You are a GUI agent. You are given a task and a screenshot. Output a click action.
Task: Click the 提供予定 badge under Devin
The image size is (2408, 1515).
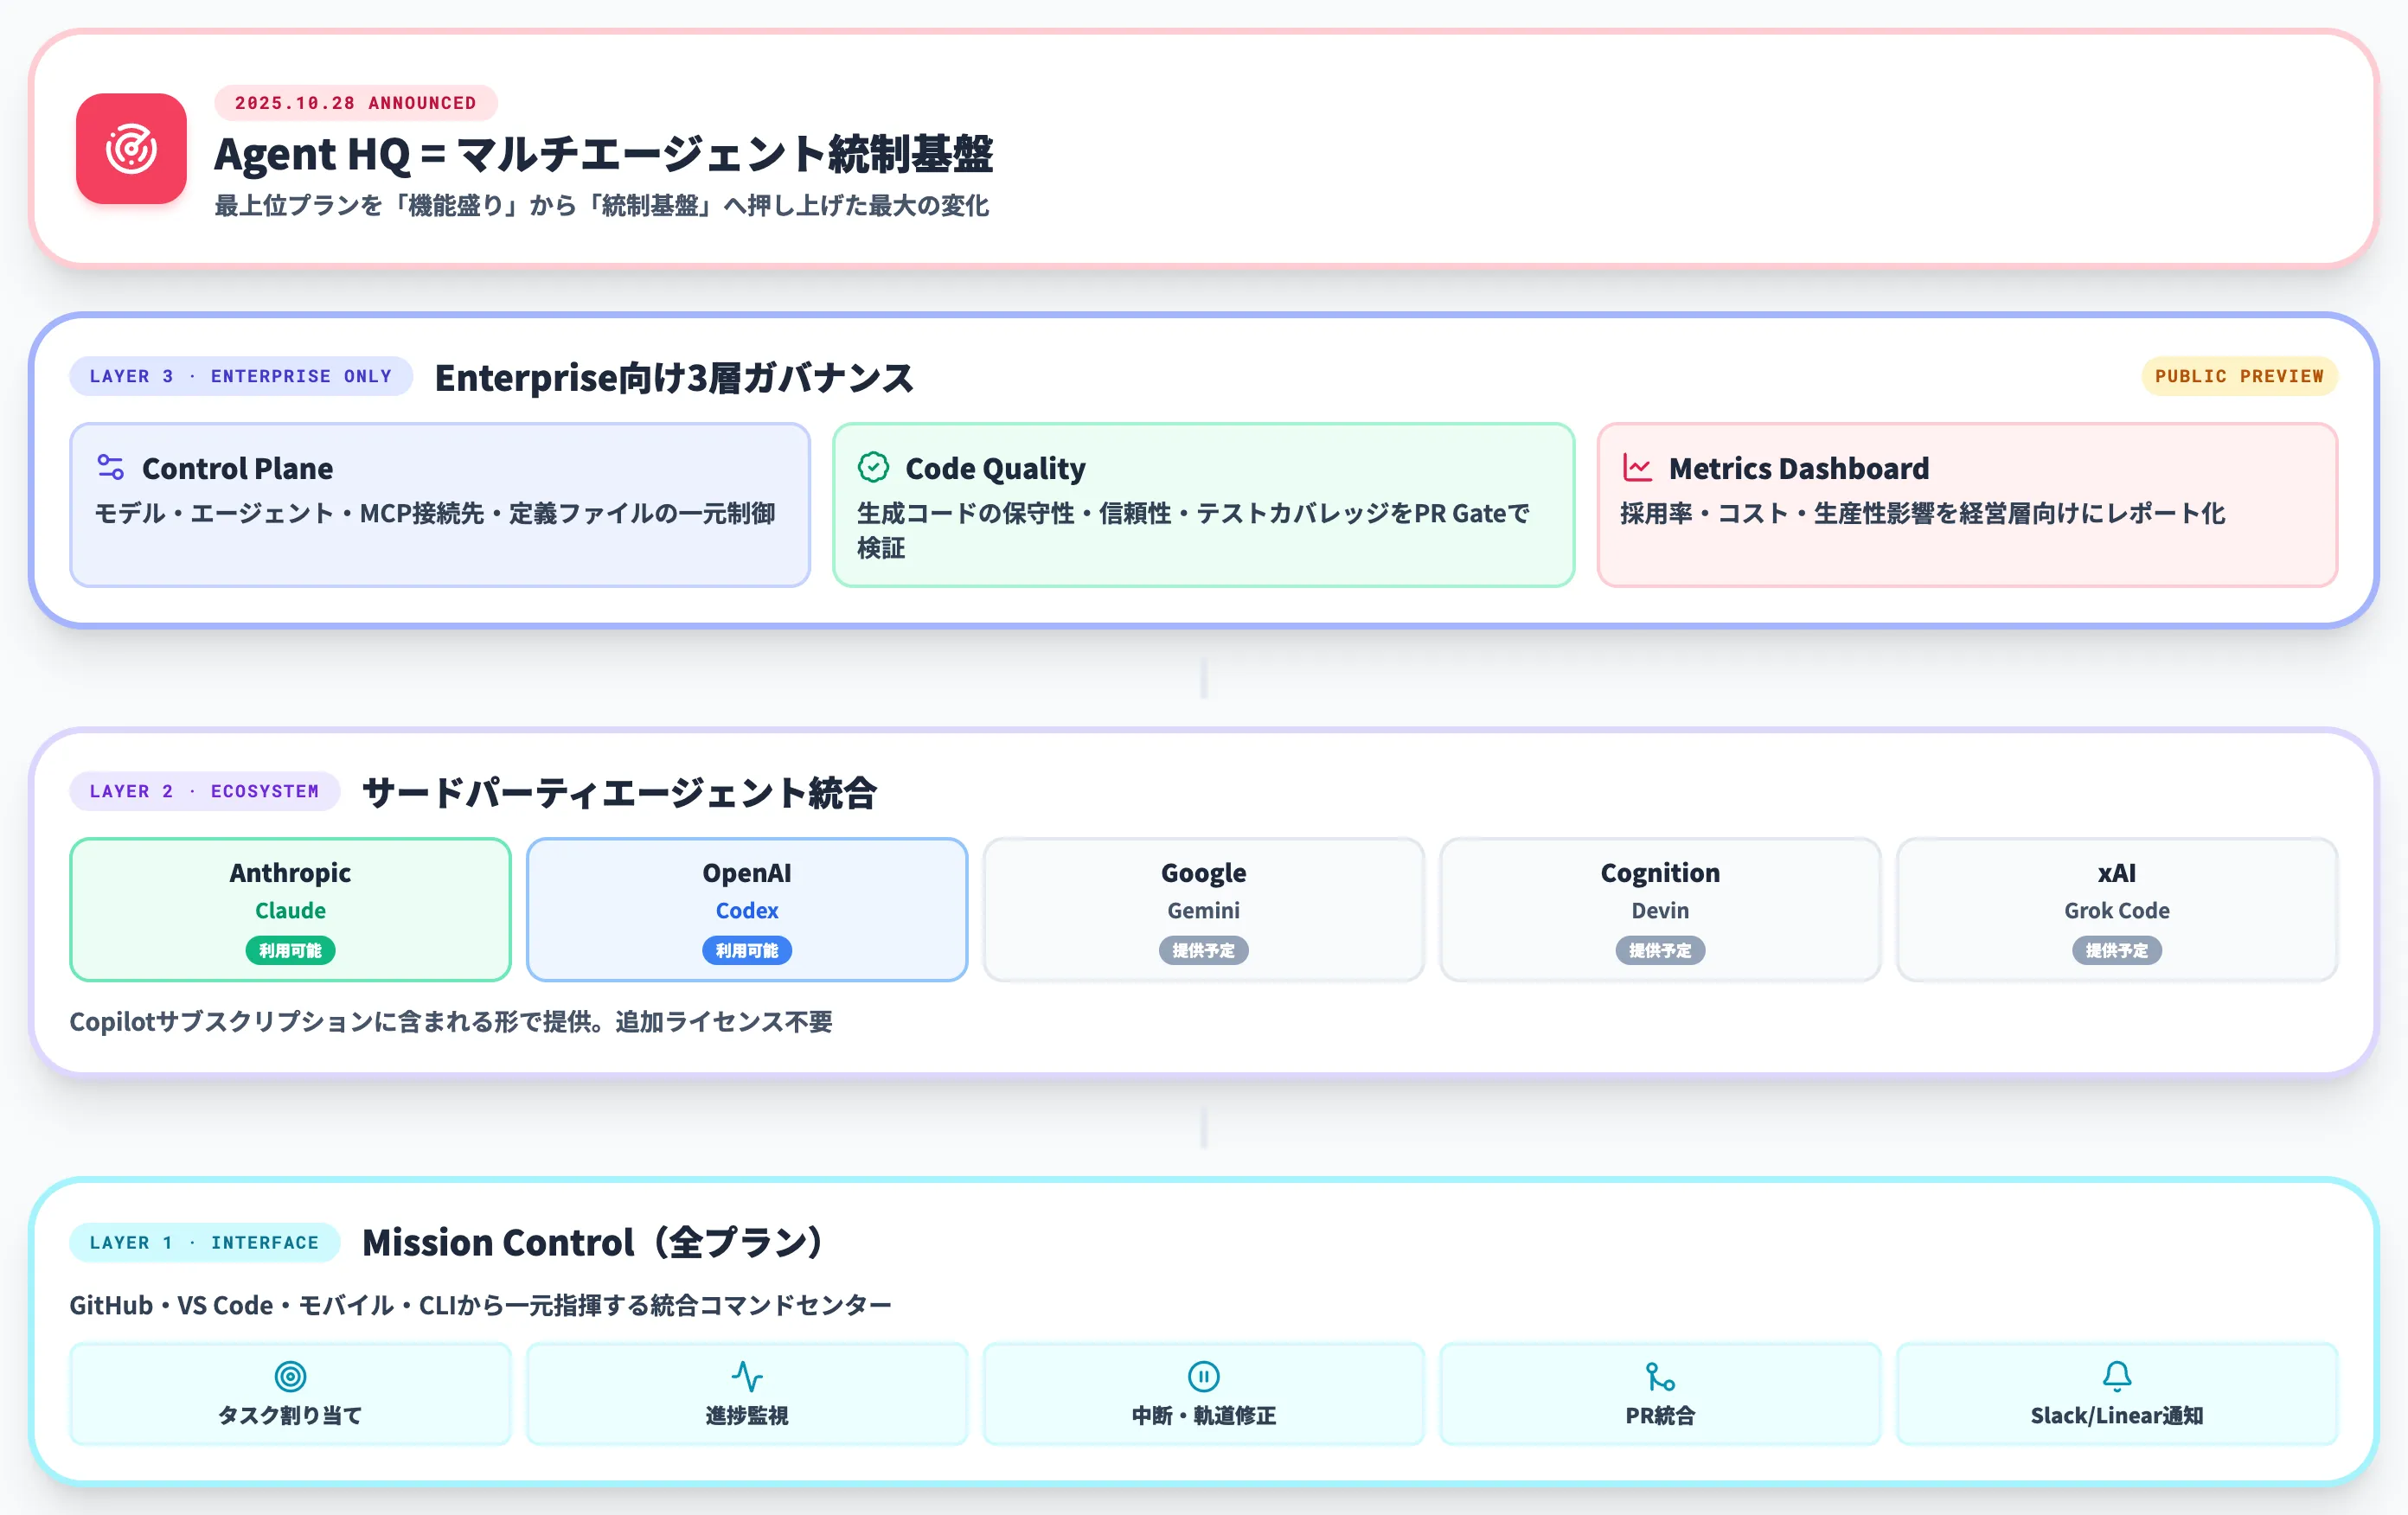[1660, 950]
